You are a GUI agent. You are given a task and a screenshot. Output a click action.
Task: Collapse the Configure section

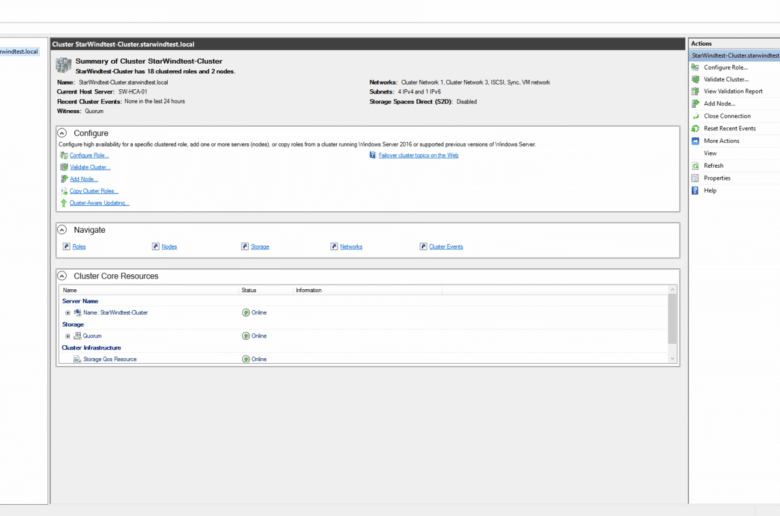point(62,133)
